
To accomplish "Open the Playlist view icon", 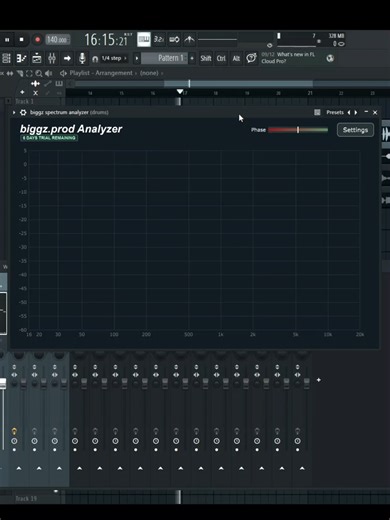I will [x=6, y=58].
